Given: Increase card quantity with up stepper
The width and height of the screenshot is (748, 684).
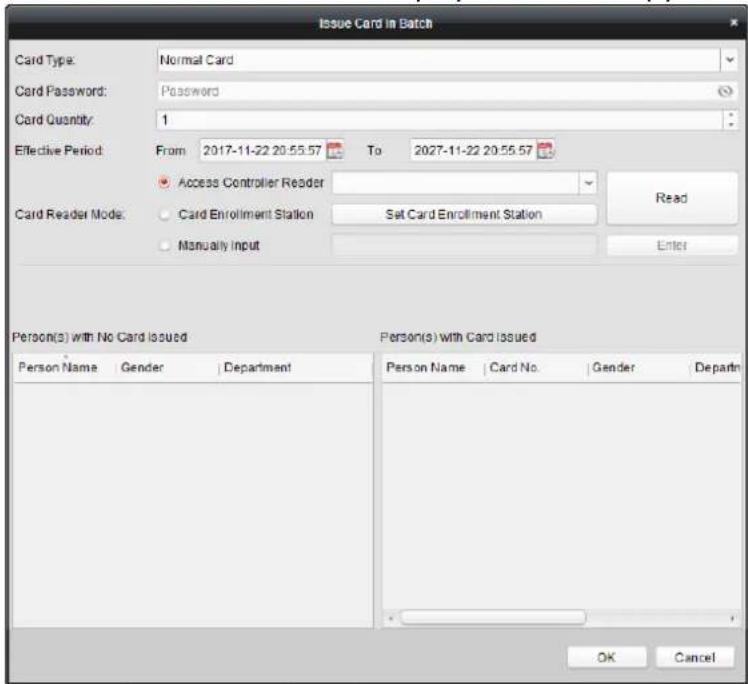Looking at the screenshot, I should (x=731, y=115).
